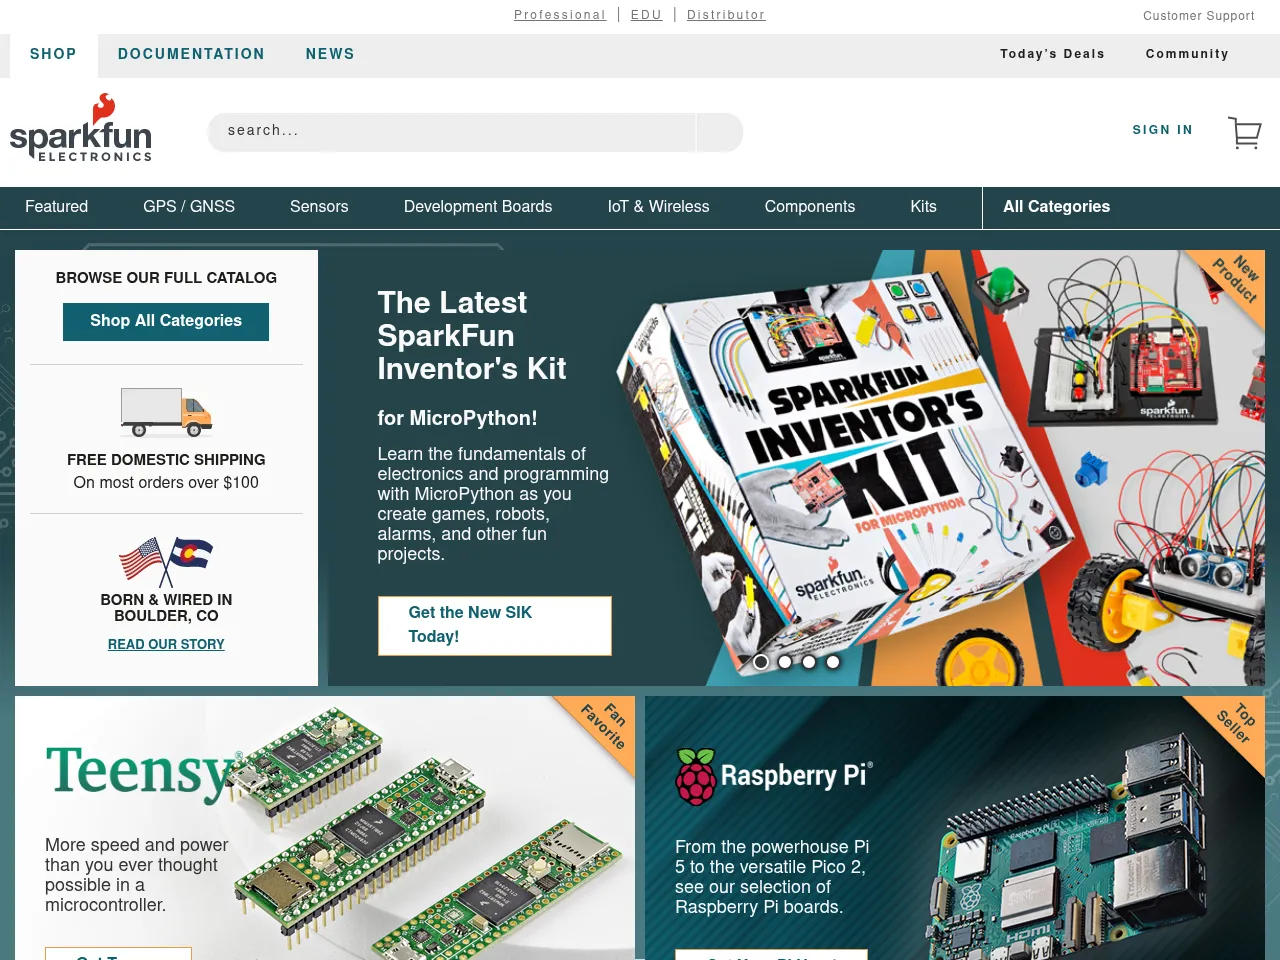Open the All Categories menu
1280x960 pixels.
1056,207
